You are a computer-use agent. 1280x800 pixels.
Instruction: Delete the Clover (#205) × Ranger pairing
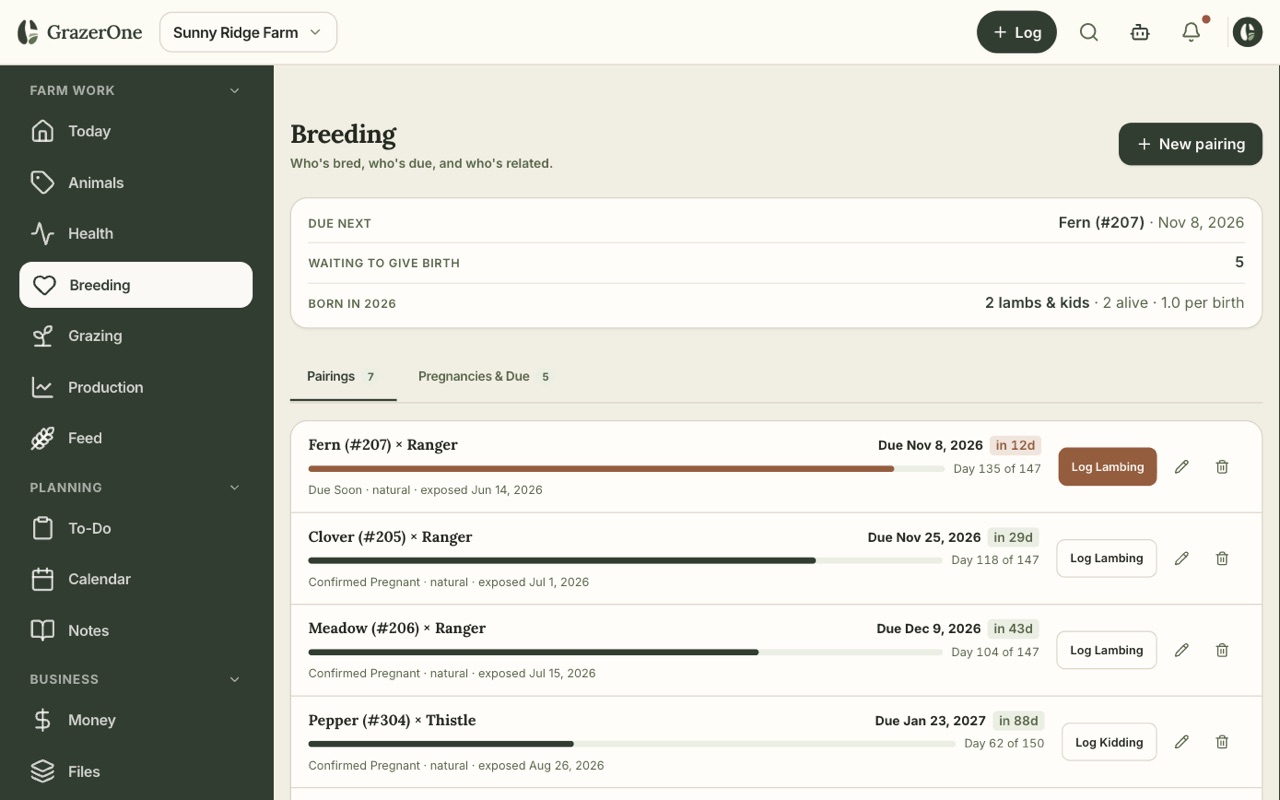pos(1222,559)
